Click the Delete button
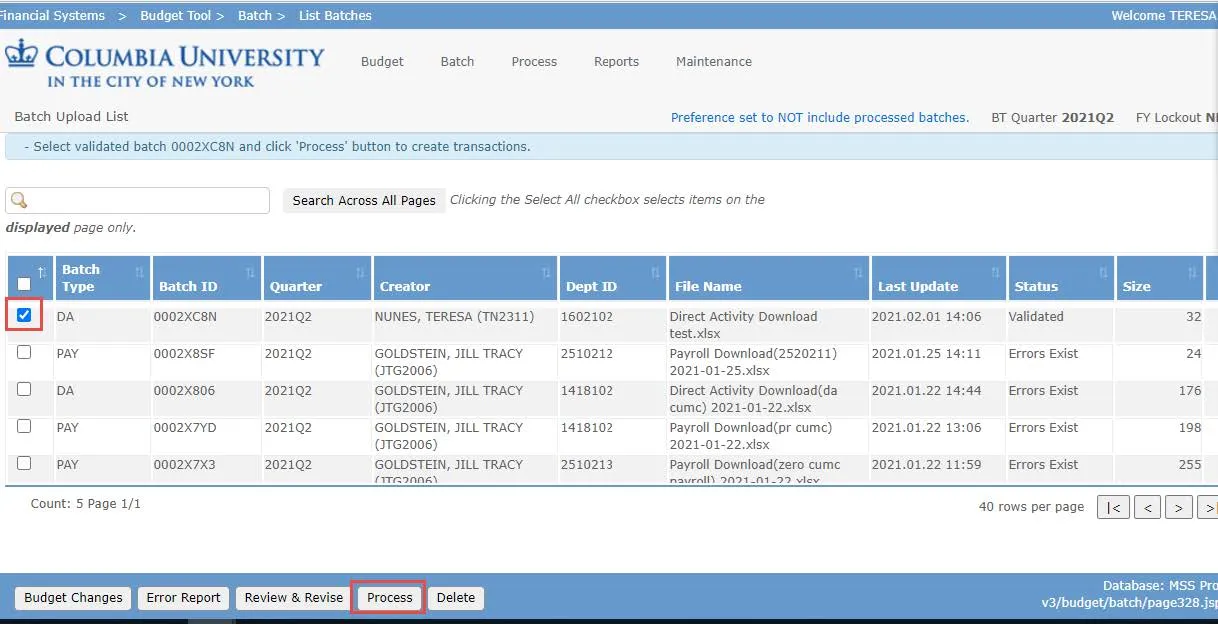Viewport: 1218px width, 624px height. [456, 598]
